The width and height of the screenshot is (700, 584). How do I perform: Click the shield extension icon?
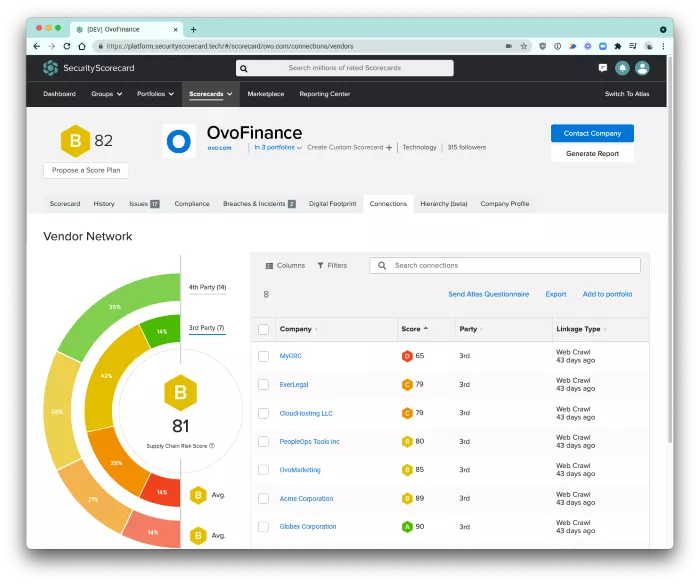pyautogui.click(x=542, y=46)
